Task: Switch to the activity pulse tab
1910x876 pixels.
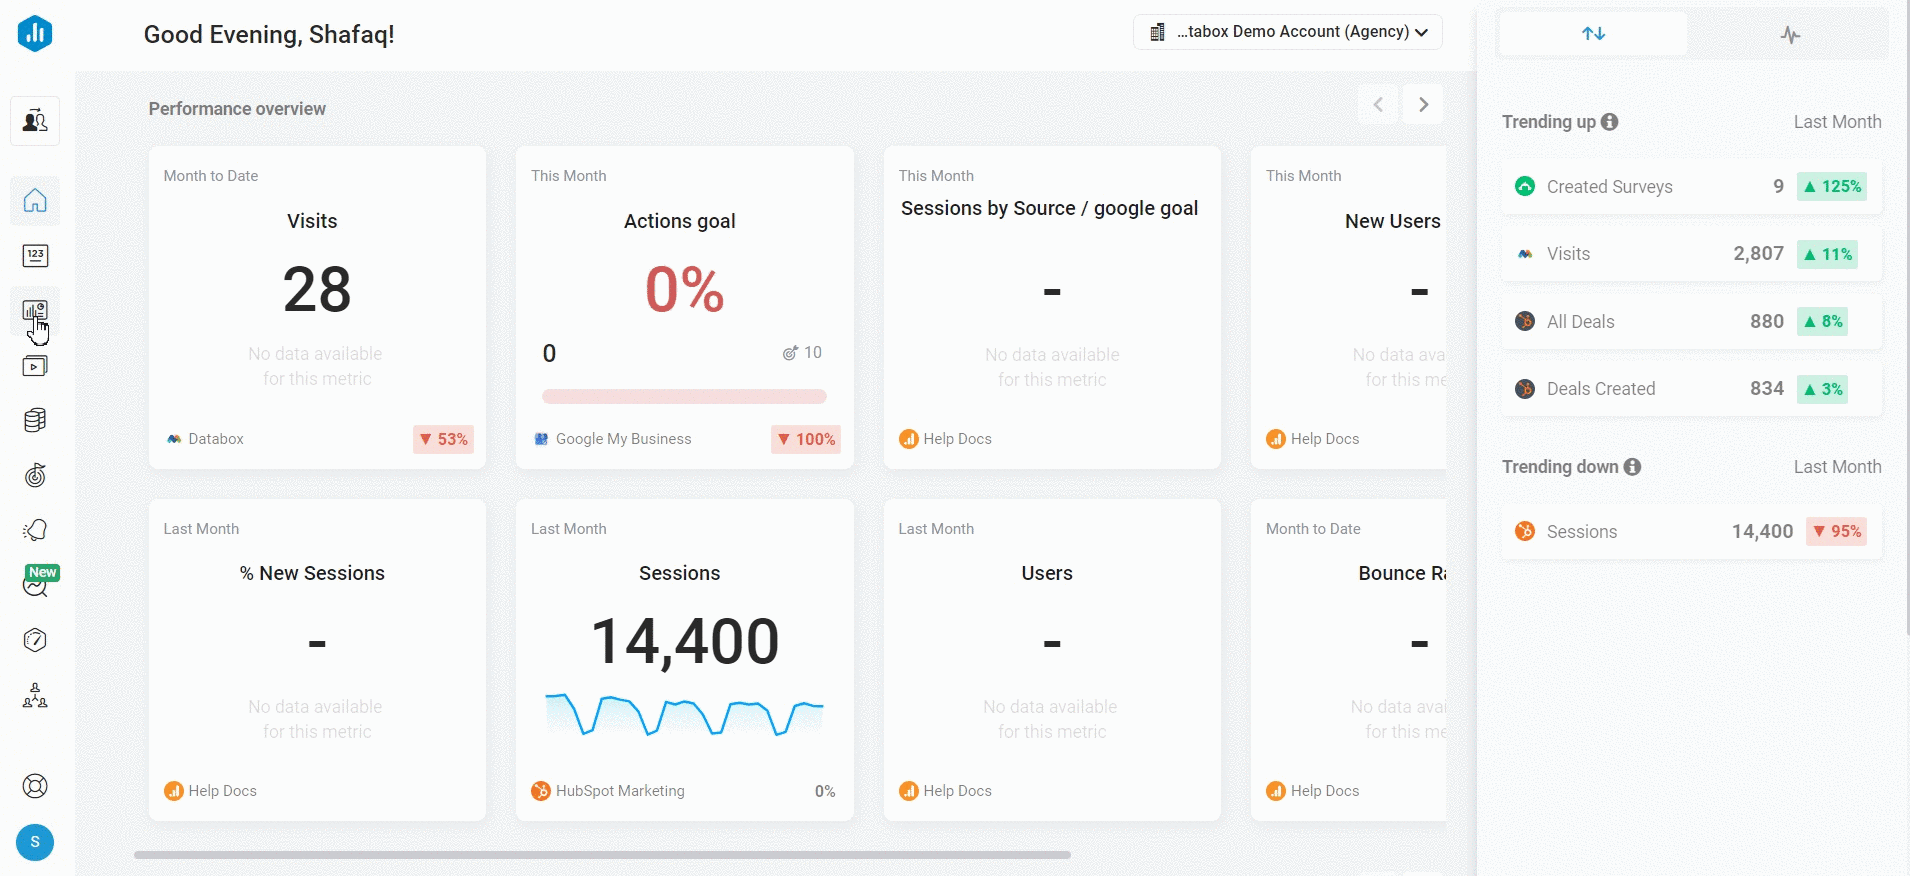Action: pyautogui.click(x=1790, y=35)
